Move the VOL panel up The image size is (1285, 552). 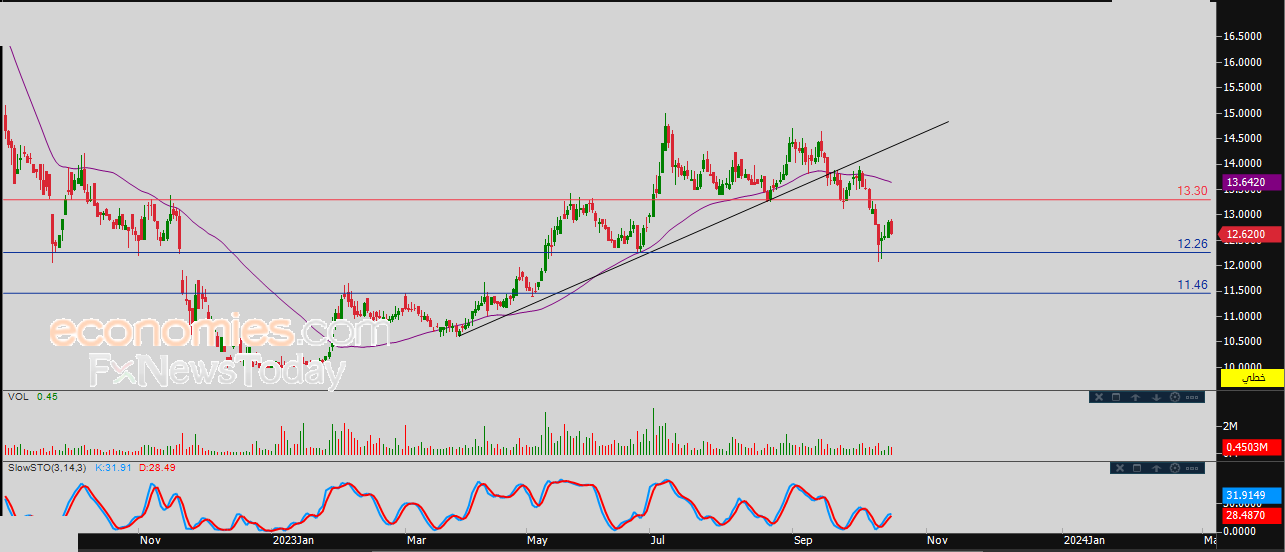pyautogui.click(x=1136, y=397)
